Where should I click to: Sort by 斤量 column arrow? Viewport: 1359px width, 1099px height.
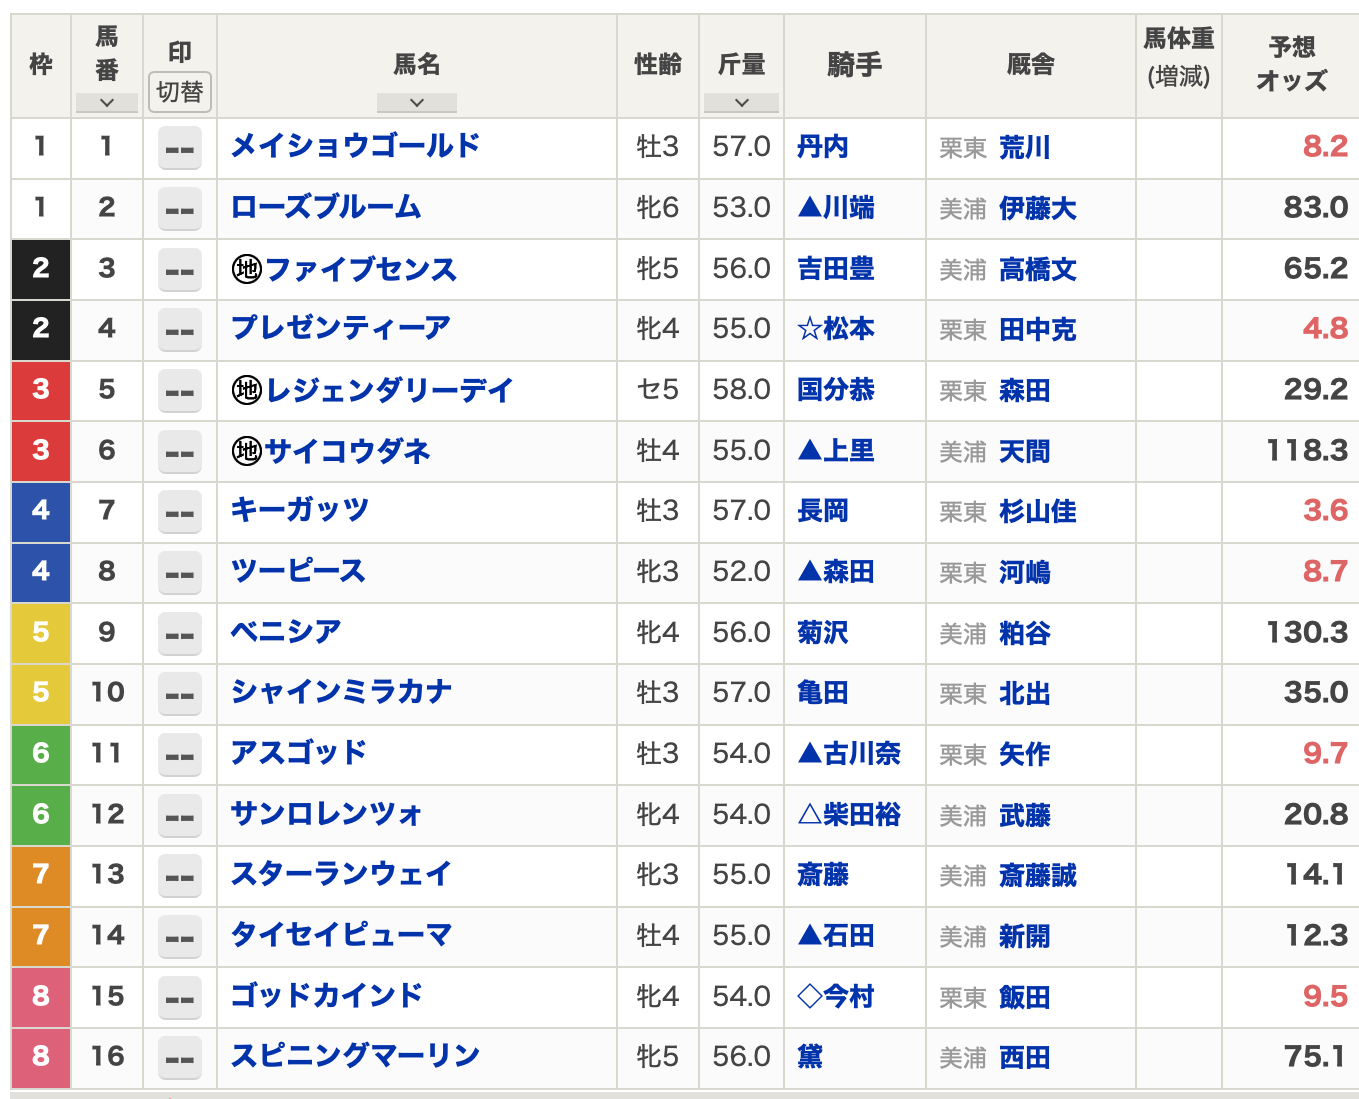(741, 102)
